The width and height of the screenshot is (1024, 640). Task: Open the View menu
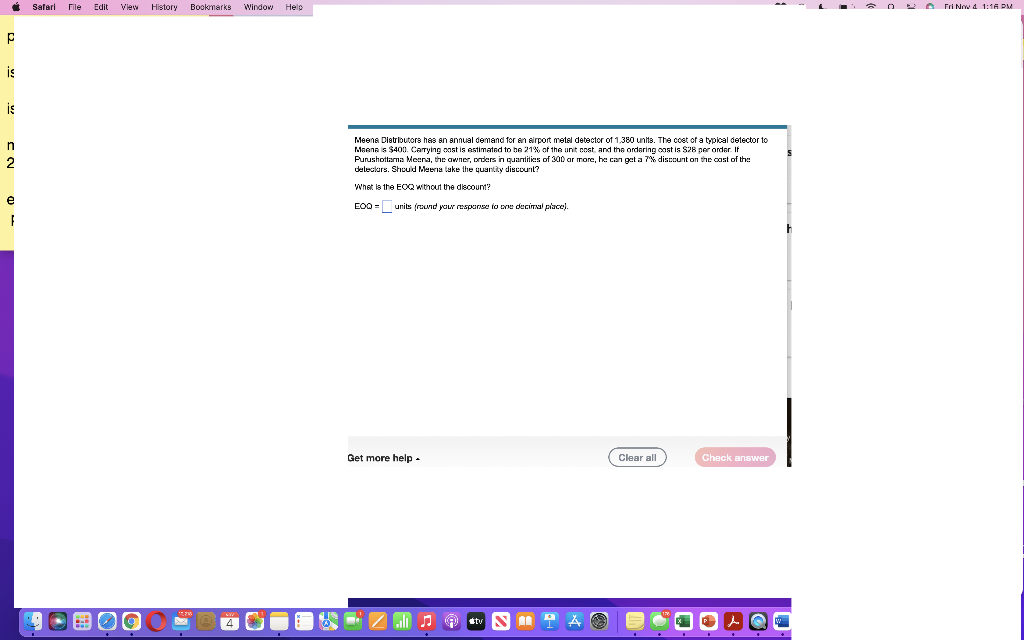[129, 7]
